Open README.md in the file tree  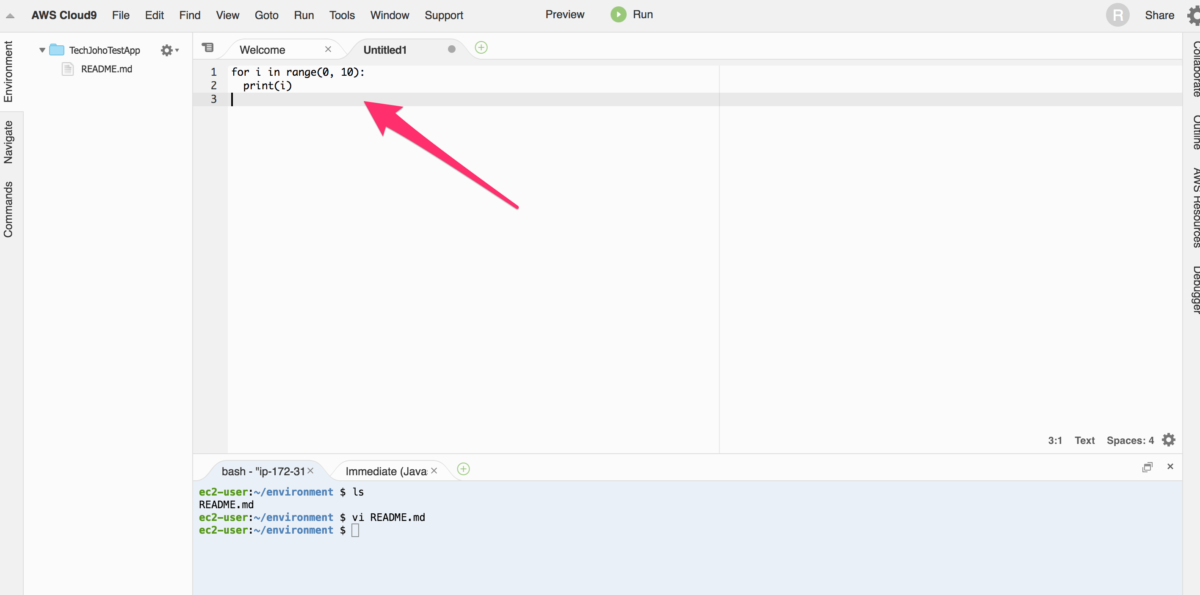(x=106, y=69)
